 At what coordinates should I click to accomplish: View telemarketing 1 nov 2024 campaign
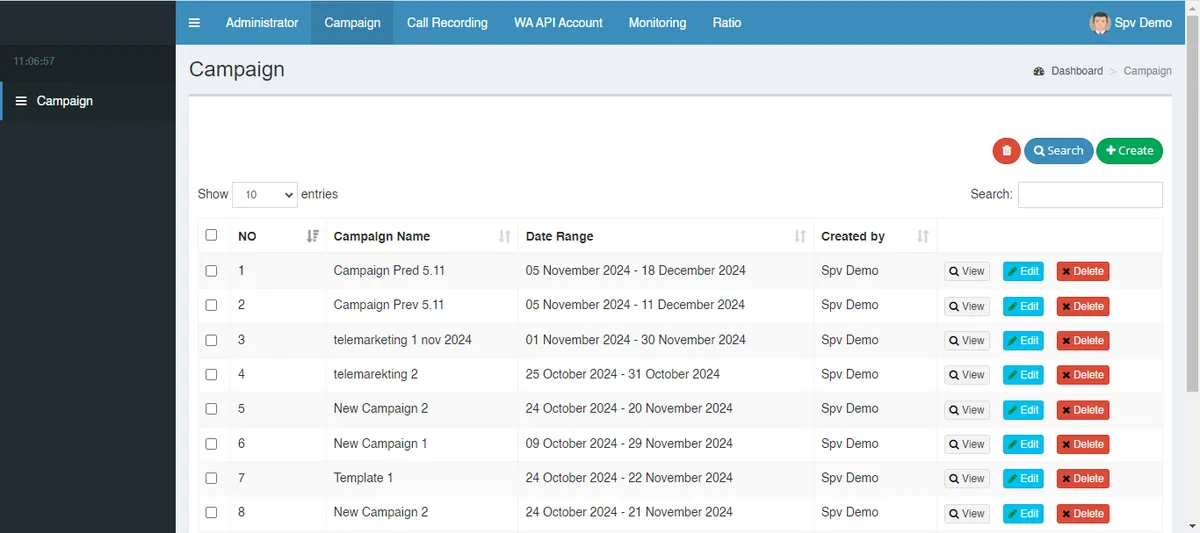tap(967, 340)
